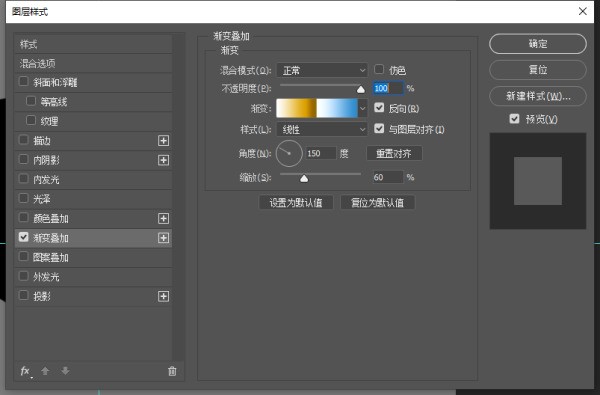Enable the 等高线 checkbox

(x=31, y=101)
